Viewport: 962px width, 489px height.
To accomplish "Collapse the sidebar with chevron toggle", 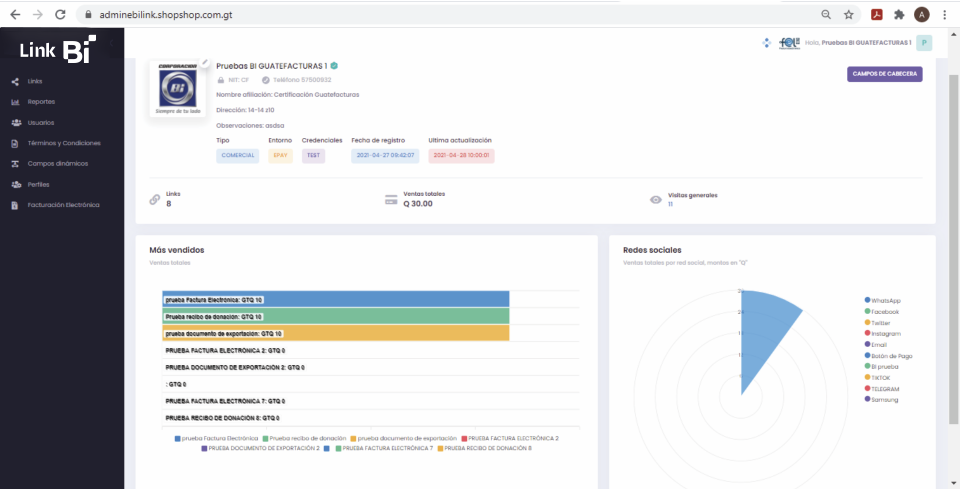I will coord(111,44).
